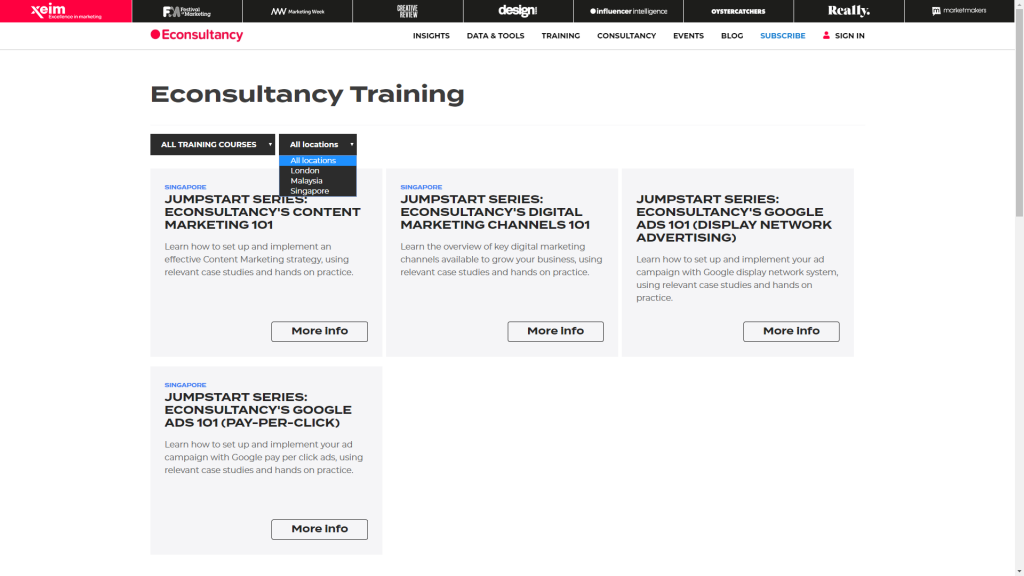Open More Info for Content Marketing 101
This screenshot has height=576, width=1024.
tap(319, 331)
